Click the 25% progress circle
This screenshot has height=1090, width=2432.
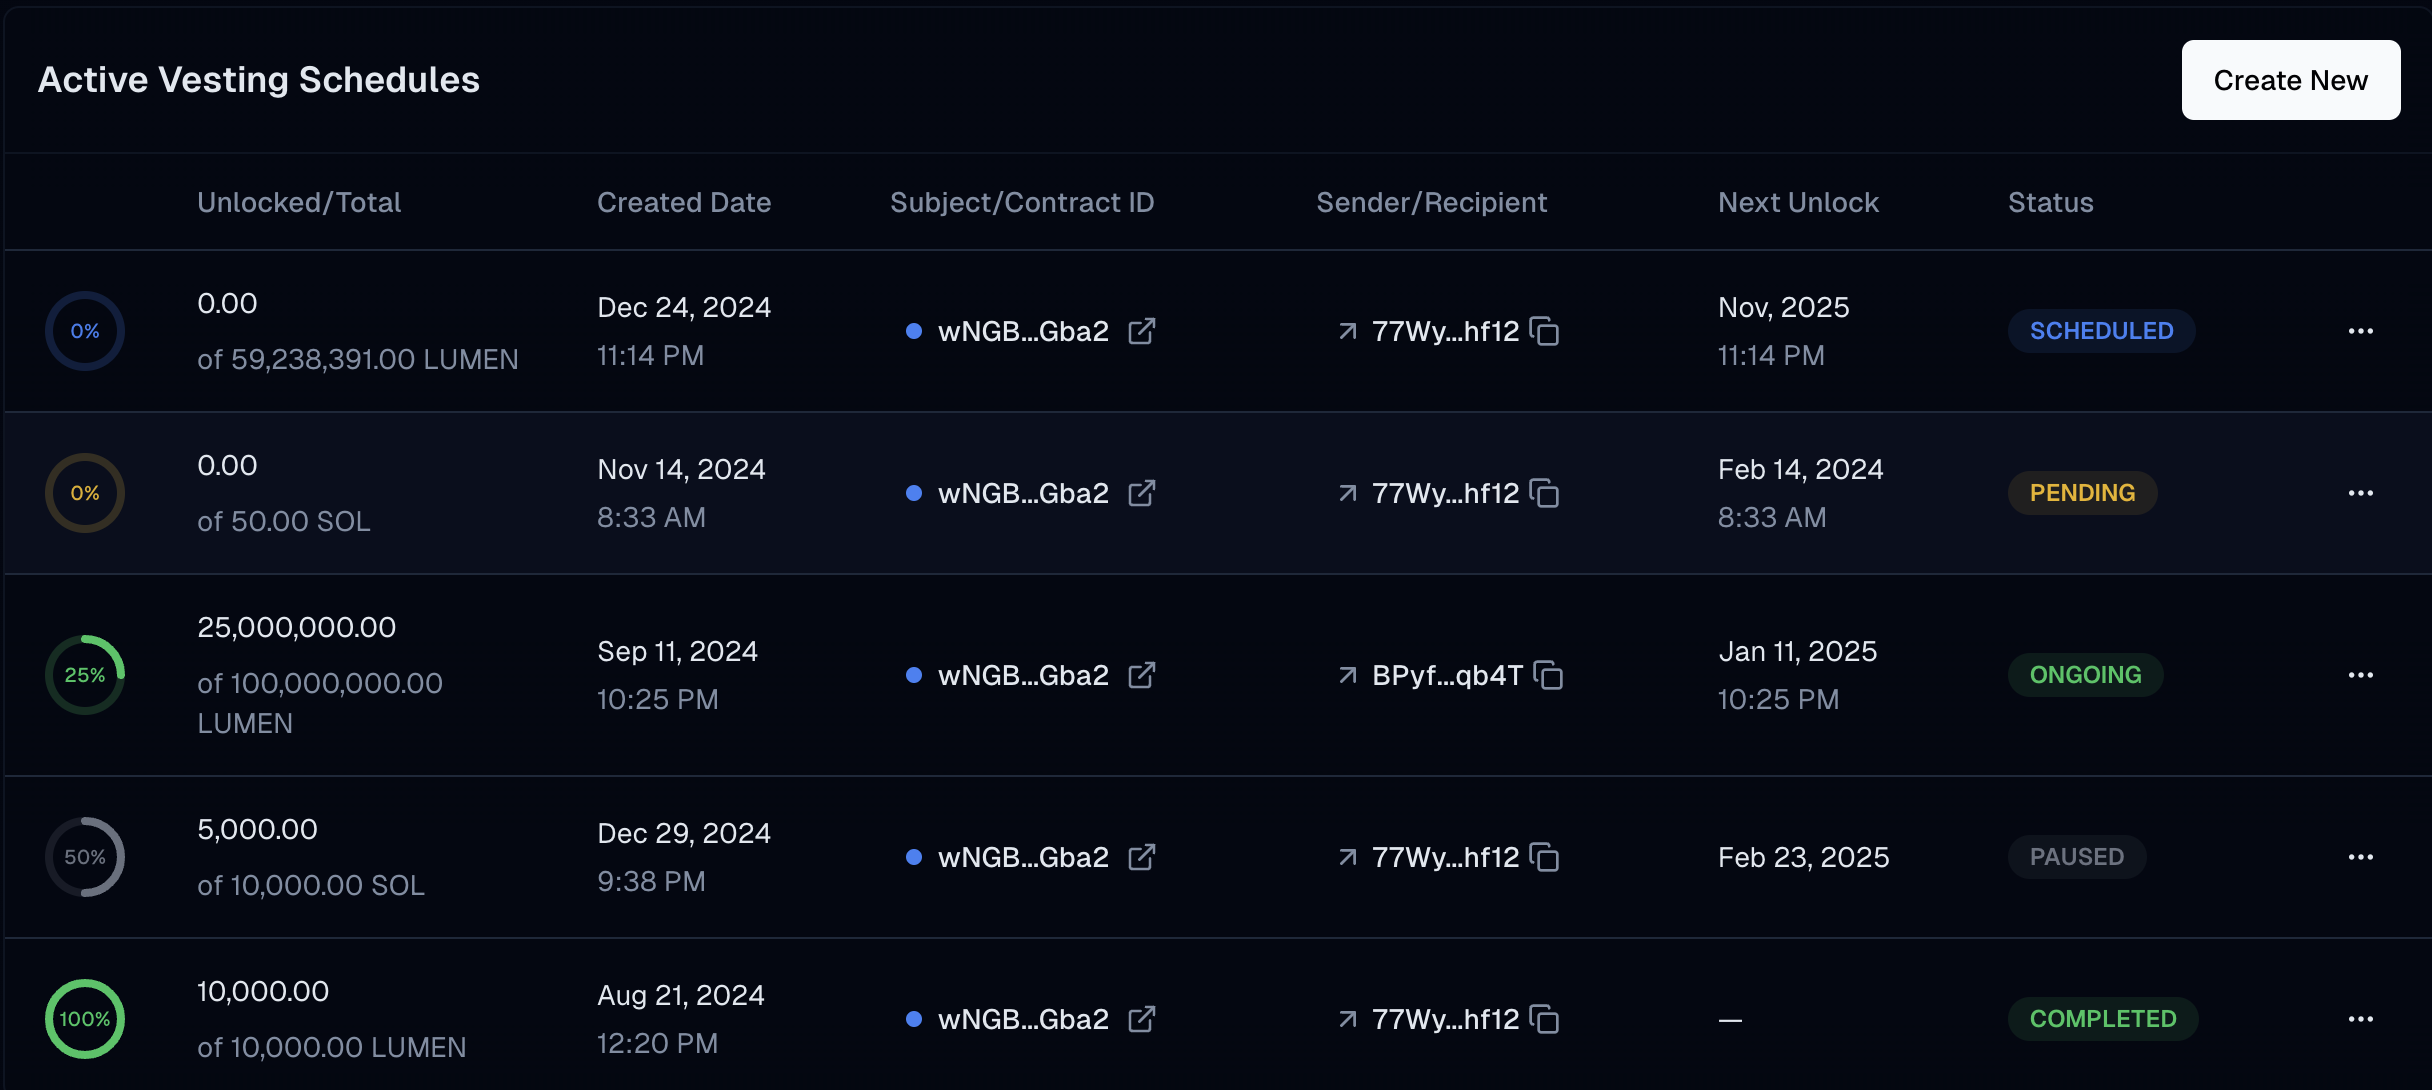(x=85, y=675)
